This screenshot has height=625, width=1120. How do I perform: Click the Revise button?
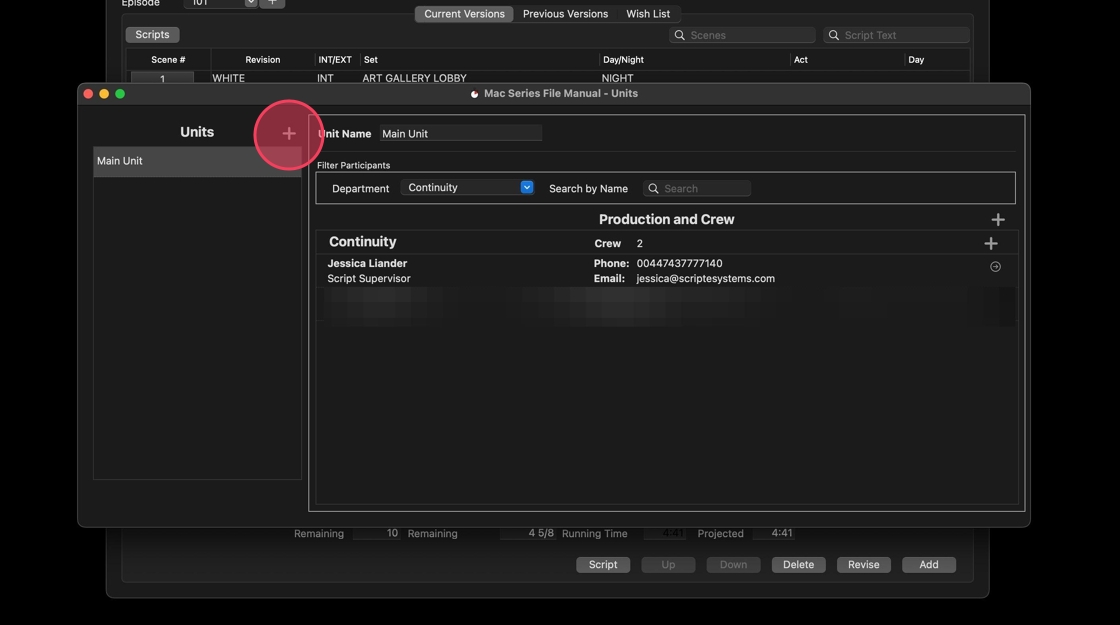[x=863, y=565]
